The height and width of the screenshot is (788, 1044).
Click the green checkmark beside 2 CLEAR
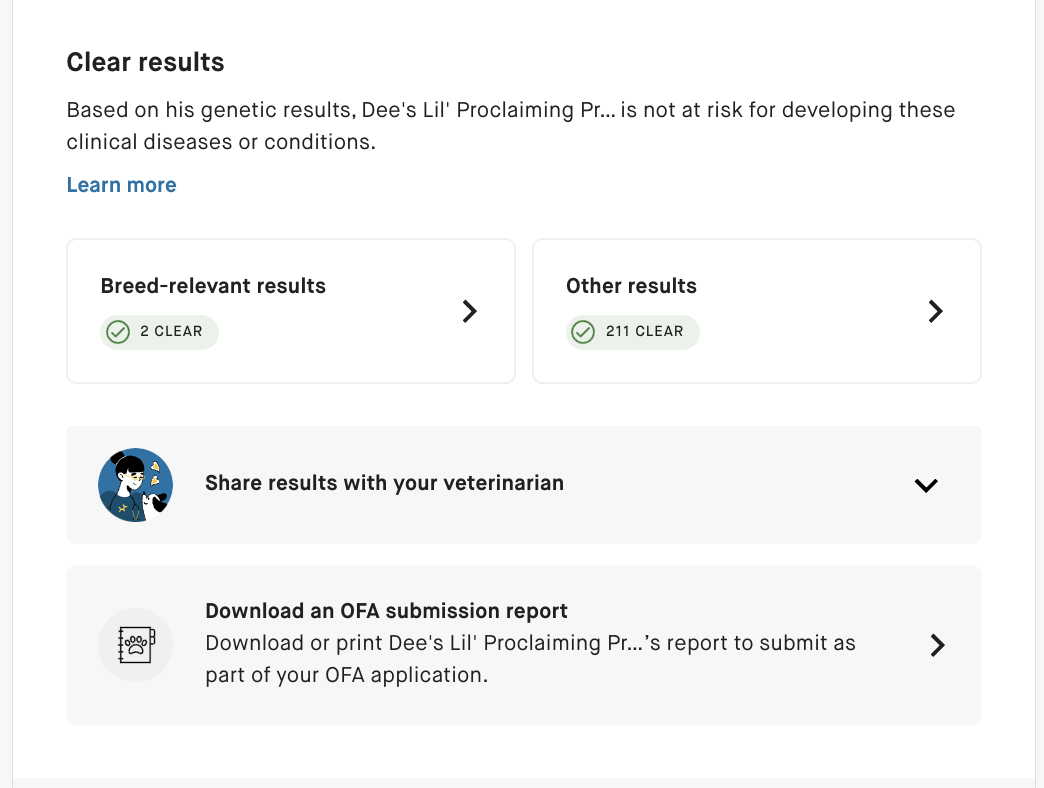tap(118, 332)
